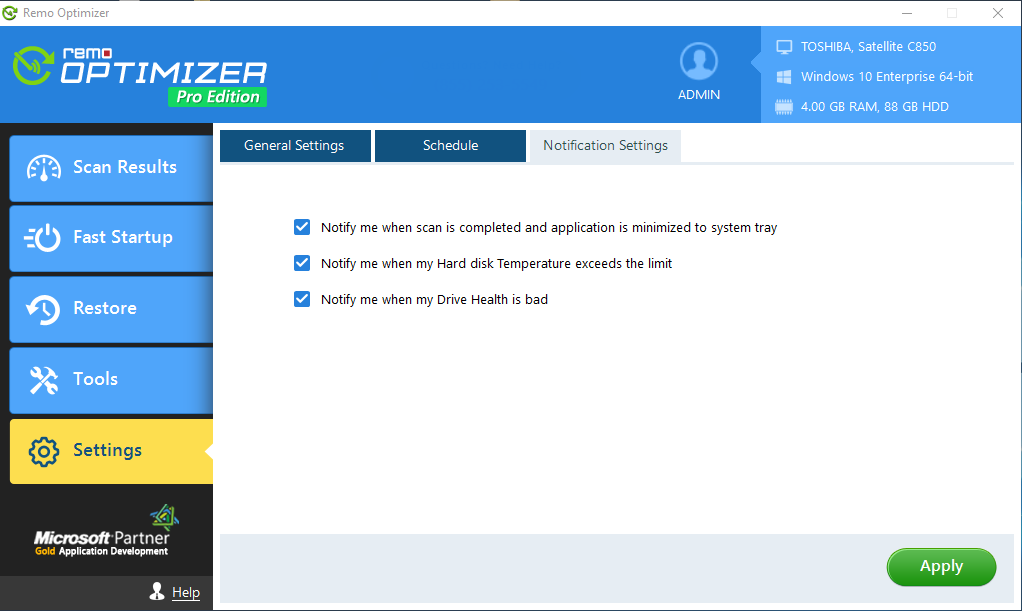The image size is (1022, 611).
Task: Open Restore via its rewind arrow icon
Action: [42, 309]
